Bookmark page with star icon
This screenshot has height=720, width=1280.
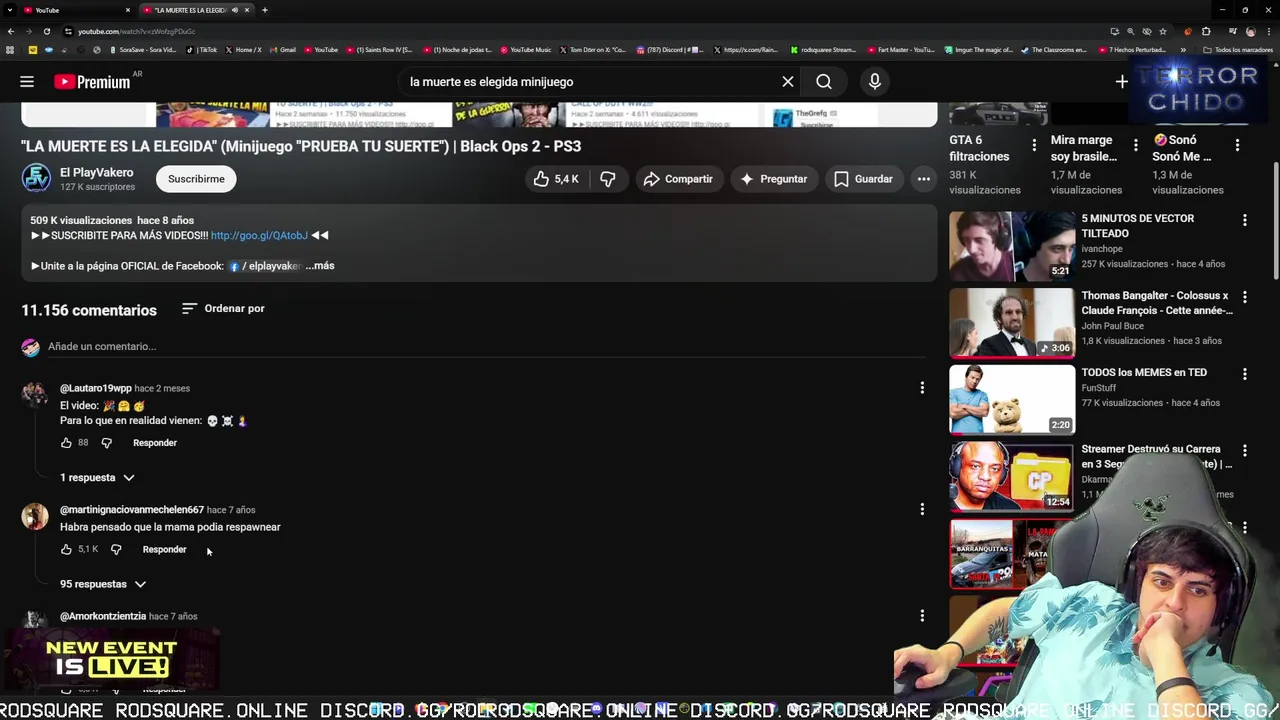[x=1165, y=31]
